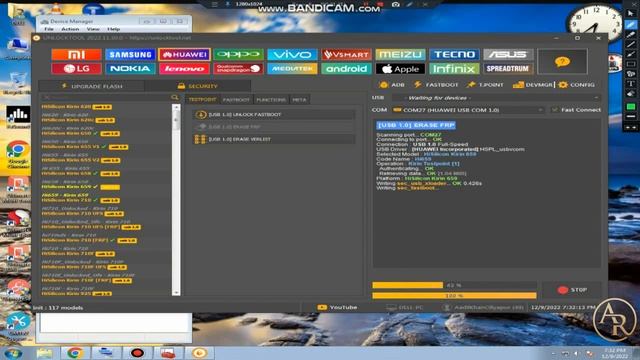Run [USB 1.0] UNLOCK FASTBOOT
This screenshot has width=640, height=360.
[273, 115]
